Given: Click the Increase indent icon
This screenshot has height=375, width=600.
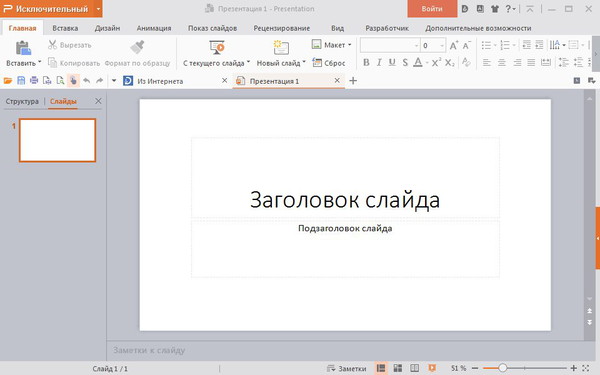Looking at the screenshot, I should tap(539, 45).
